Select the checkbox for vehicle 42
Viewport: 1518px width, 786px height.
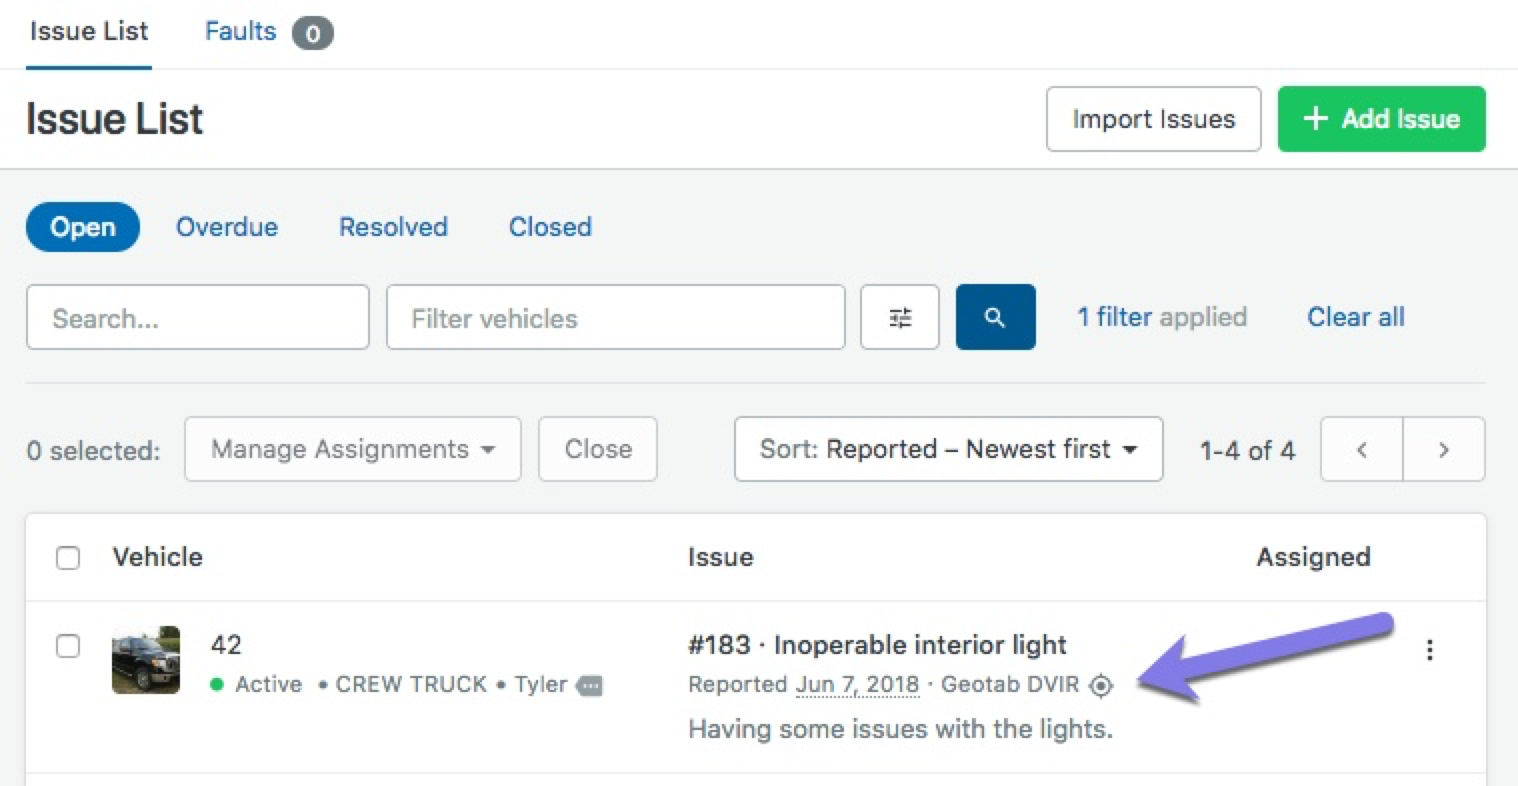pos(68,646)
